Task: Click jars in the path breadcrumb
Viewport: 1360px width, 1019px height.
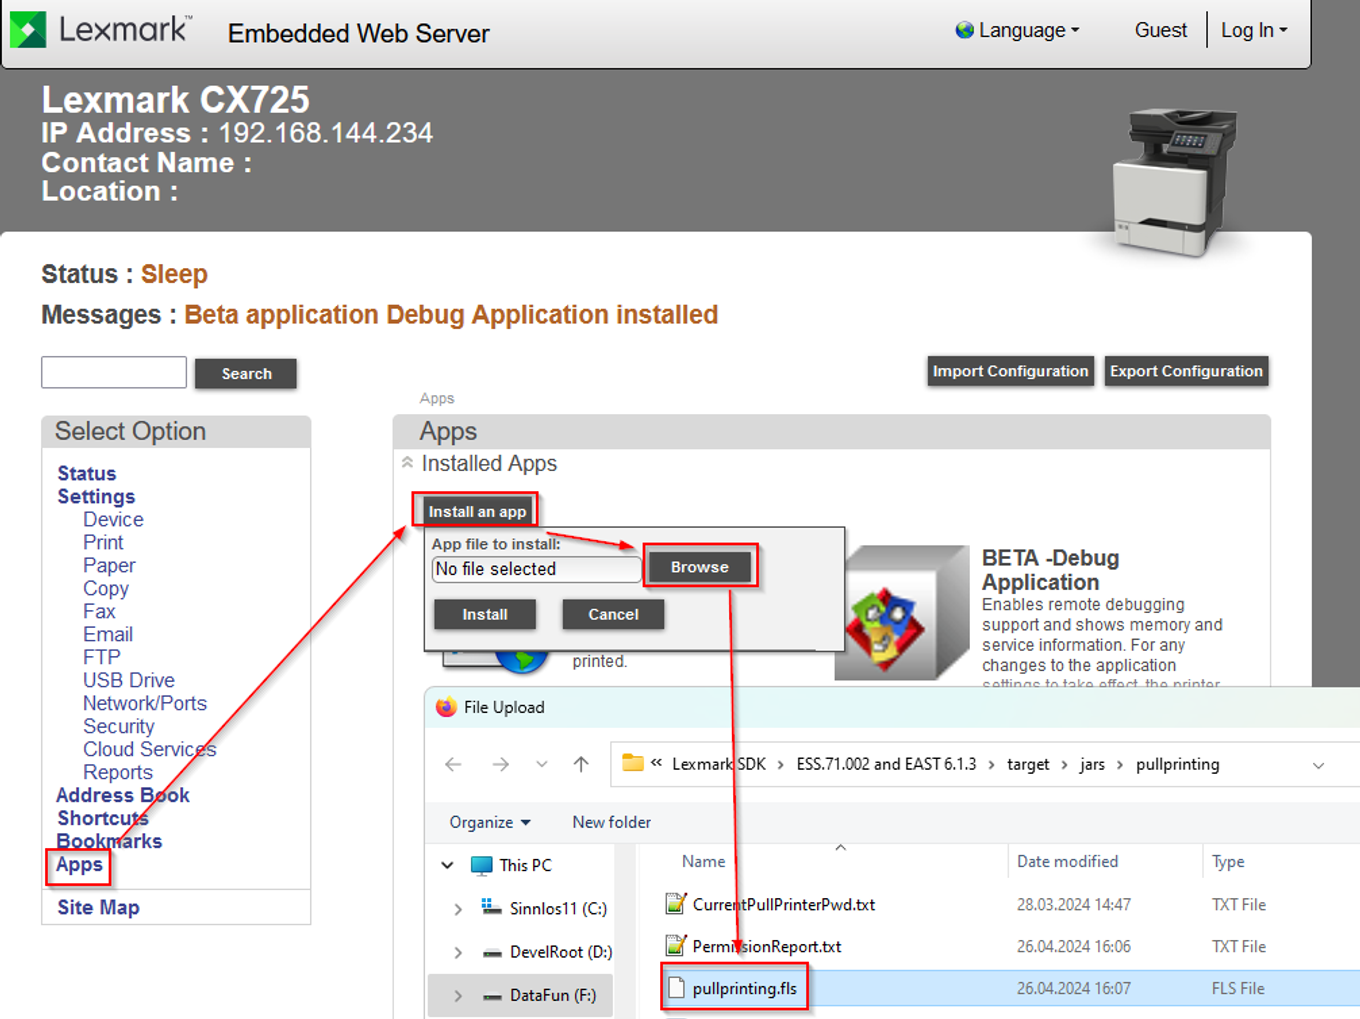Action: coord(1092,764)
